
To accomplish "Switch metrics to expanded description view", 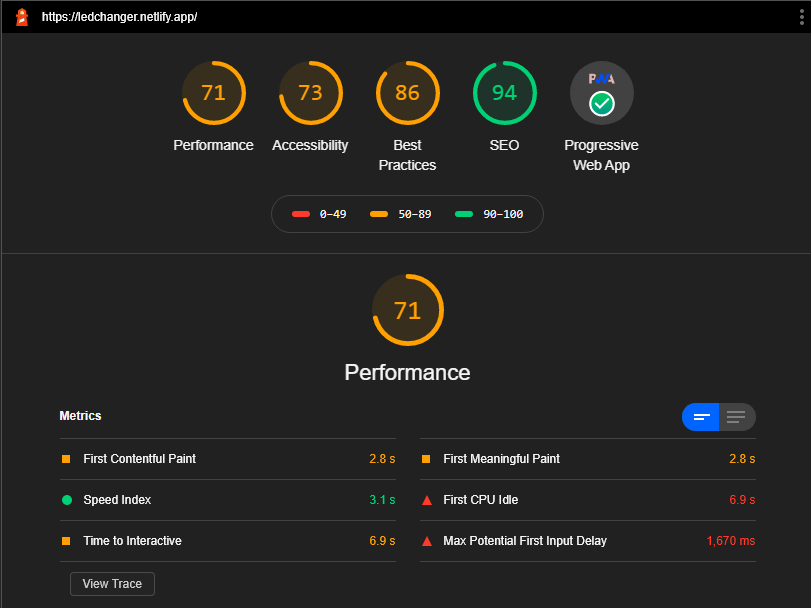I will [737, 417].
